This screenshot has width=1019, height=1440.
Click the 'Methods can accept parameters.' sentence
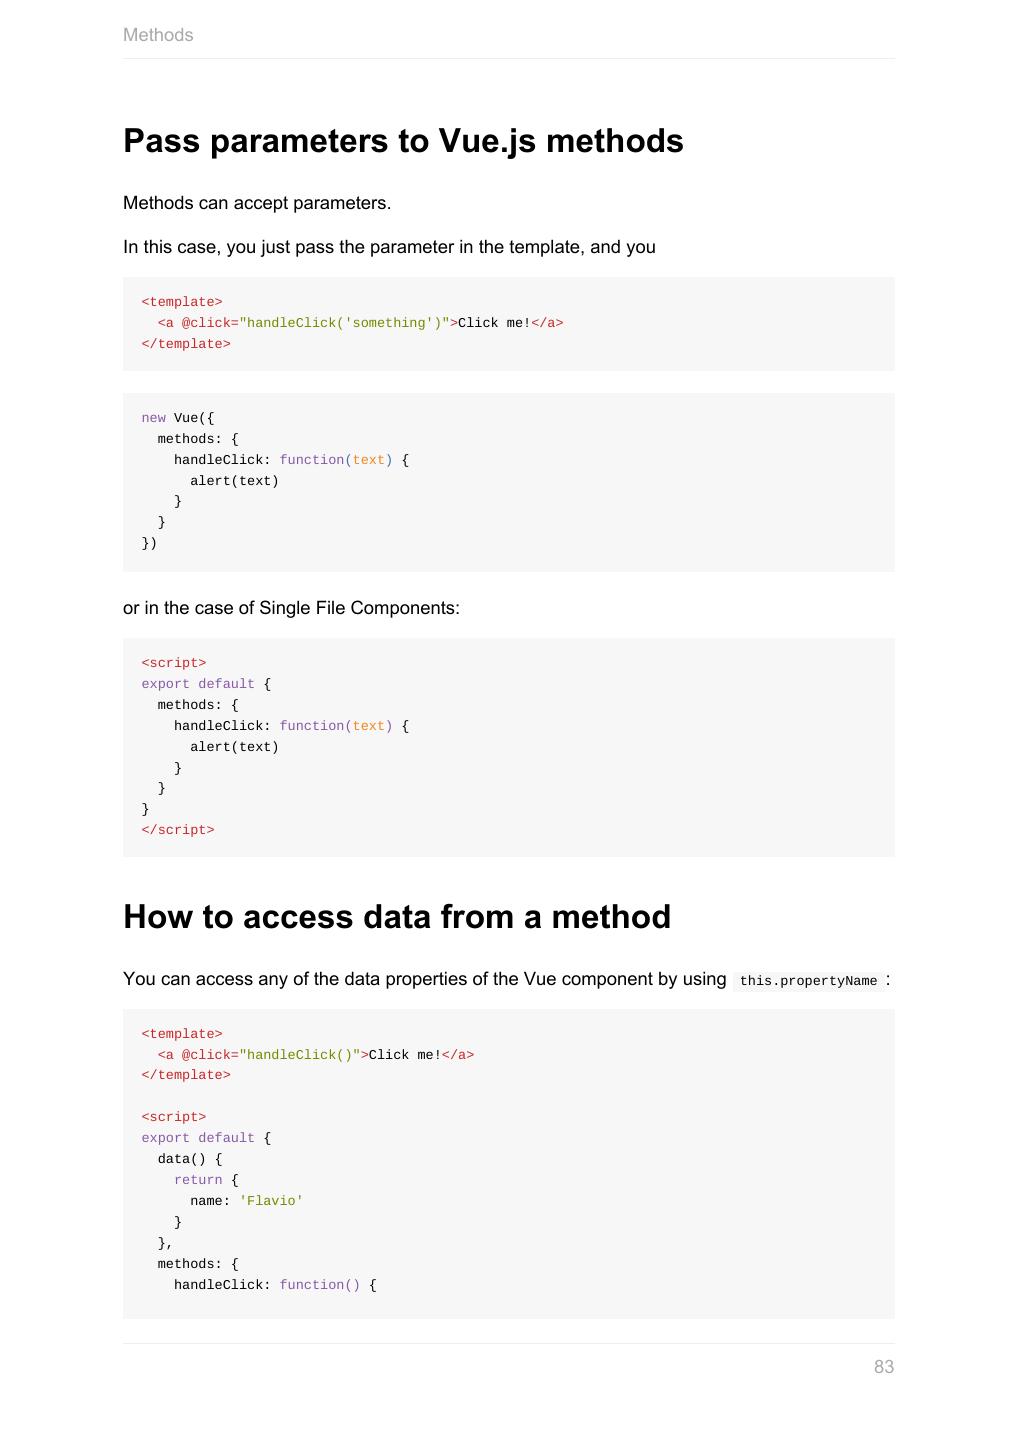[257, 203]
